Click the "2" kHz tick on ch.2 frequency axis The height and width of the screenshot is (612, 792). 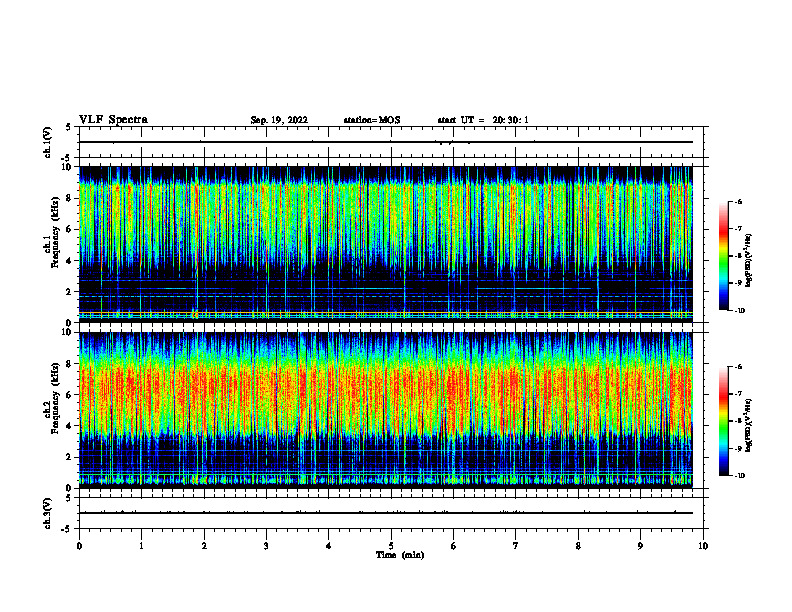point(70,457)
